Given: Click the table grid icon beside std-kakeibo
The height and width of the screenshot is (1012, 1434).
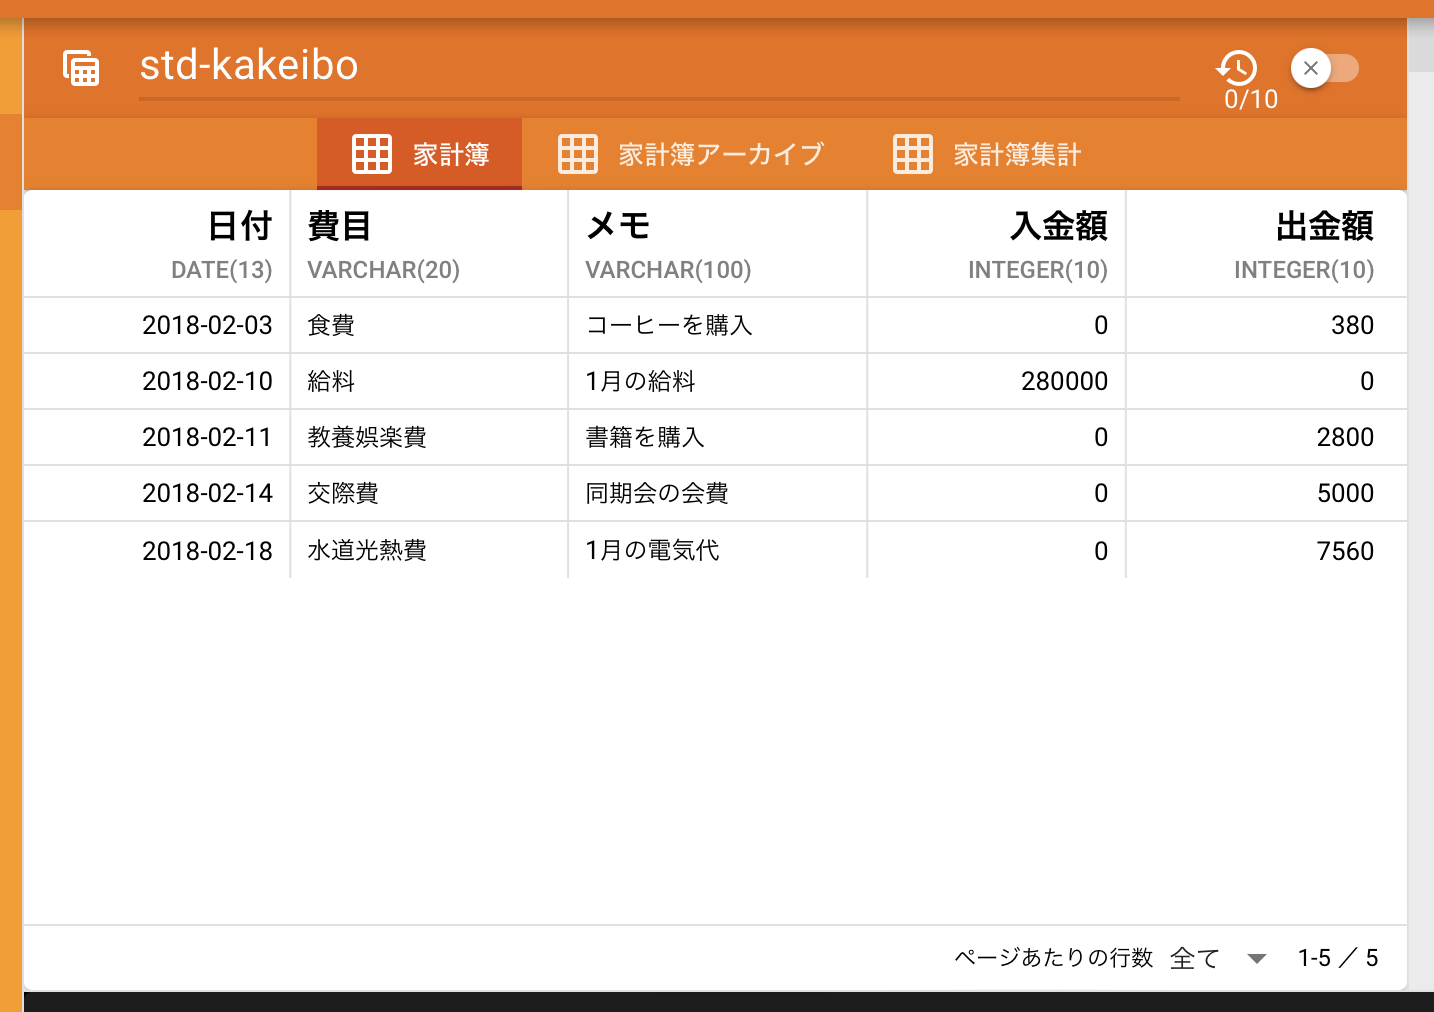Looking at the screenshot, I should tap(81, 67).
